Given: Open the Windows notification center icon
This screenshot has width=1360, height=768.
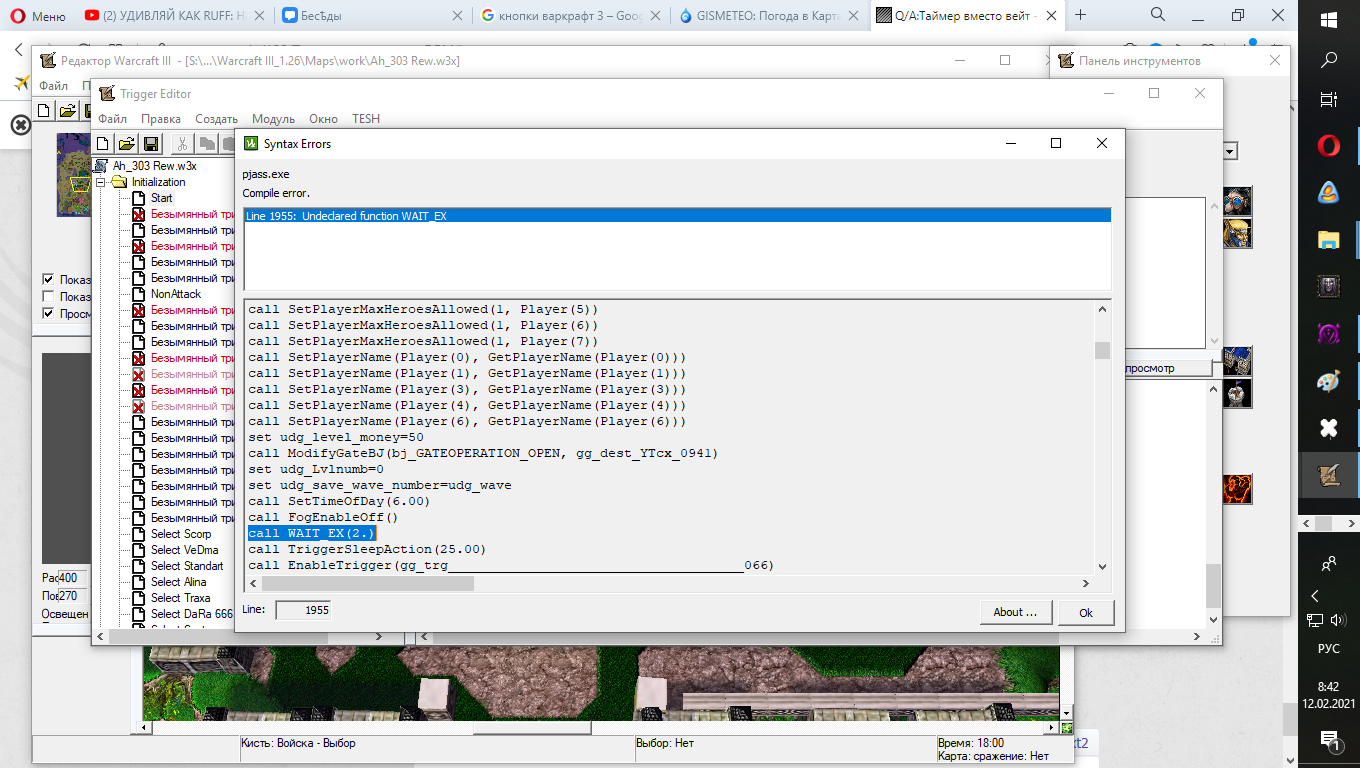Looking at the screenshot, I should click(x=1328, y=739).
